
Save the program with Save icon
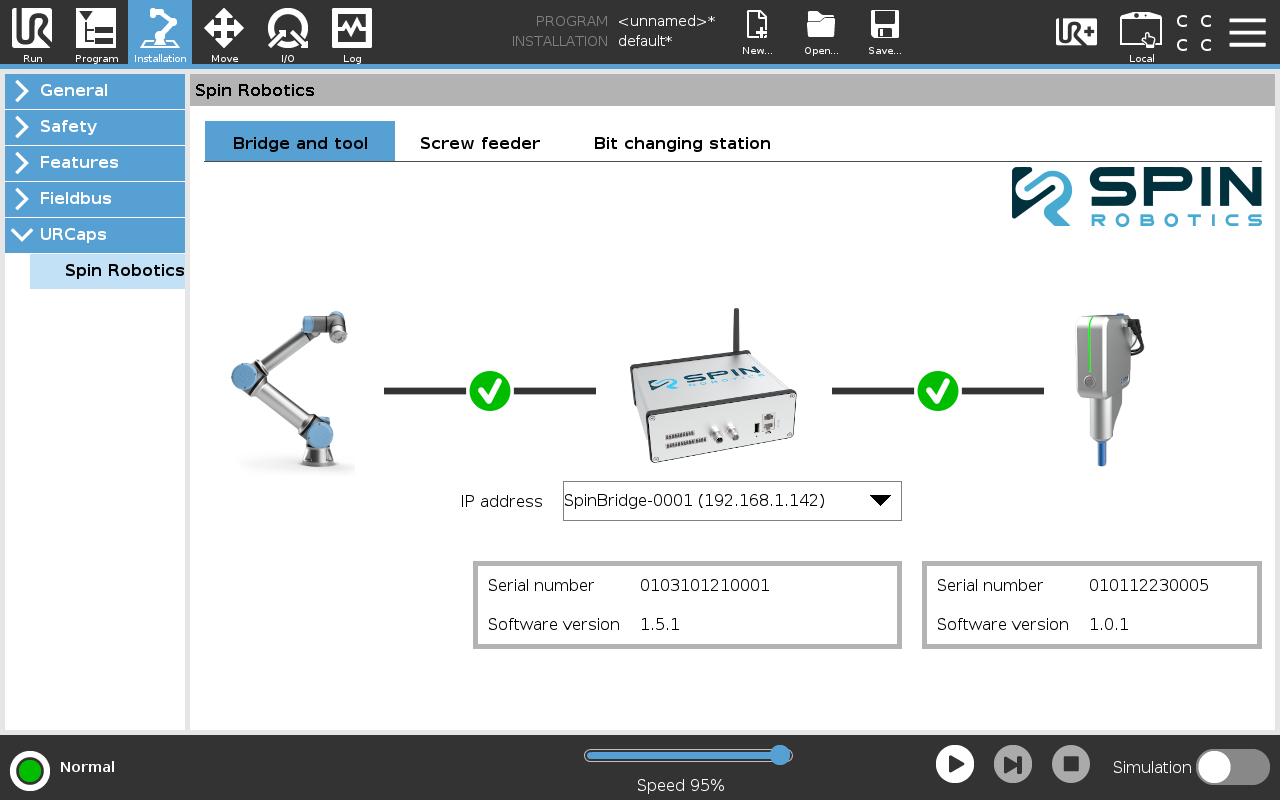(x=885, y=33)
